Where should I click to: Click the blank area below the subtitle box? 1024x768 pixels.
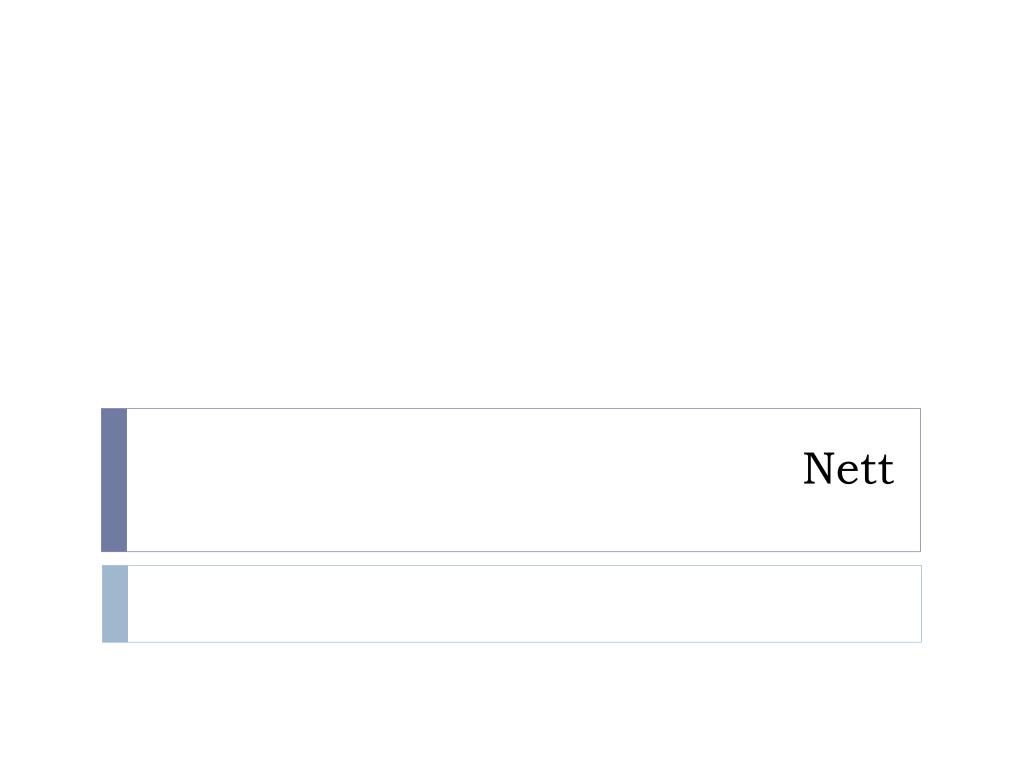[512, 705]
